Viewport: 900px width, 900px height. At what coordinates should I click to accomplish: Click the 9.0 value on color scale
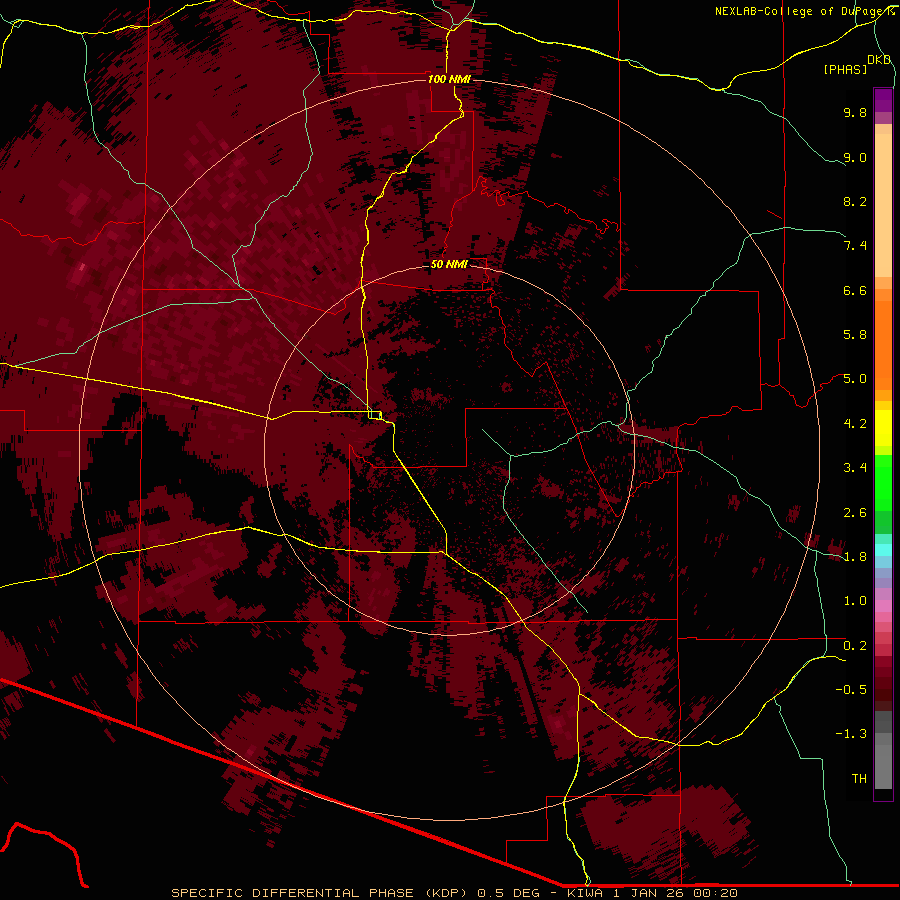pyautogui.click(x=855, y=157)
